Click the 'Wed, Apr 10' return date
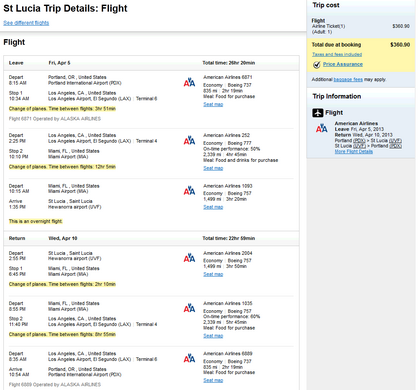Image resolution: width=419 pixels, height=390 pixels. coord(63,238)
